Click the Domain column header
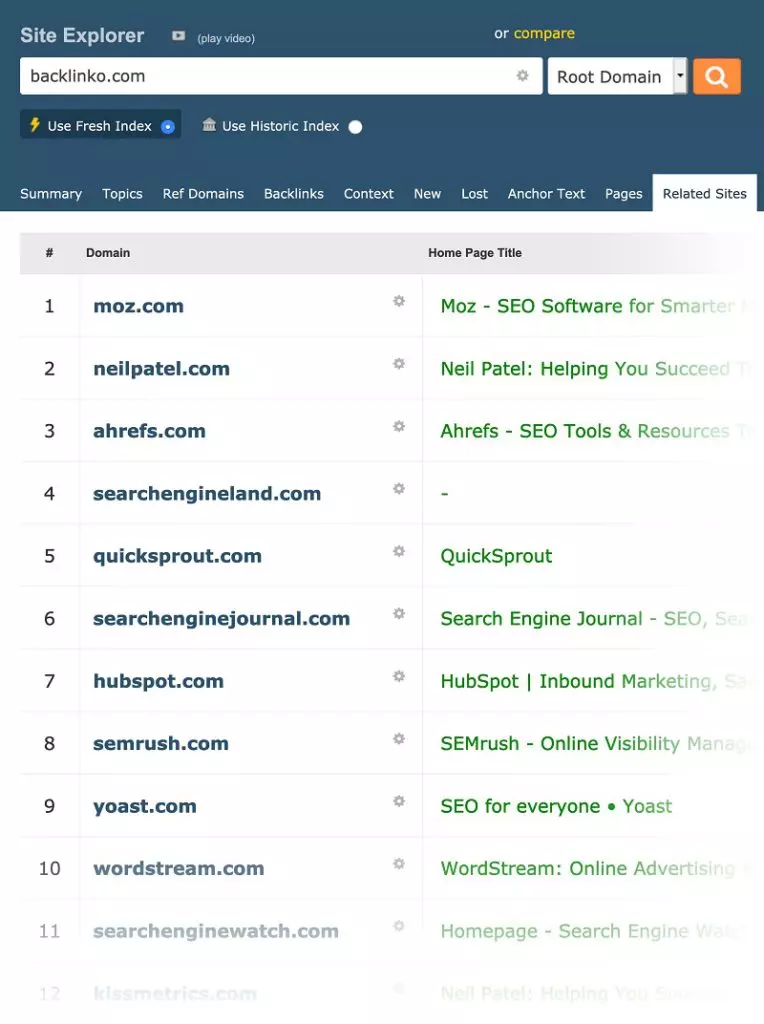This screenshot has width=764, height=1024. [108, 253]
